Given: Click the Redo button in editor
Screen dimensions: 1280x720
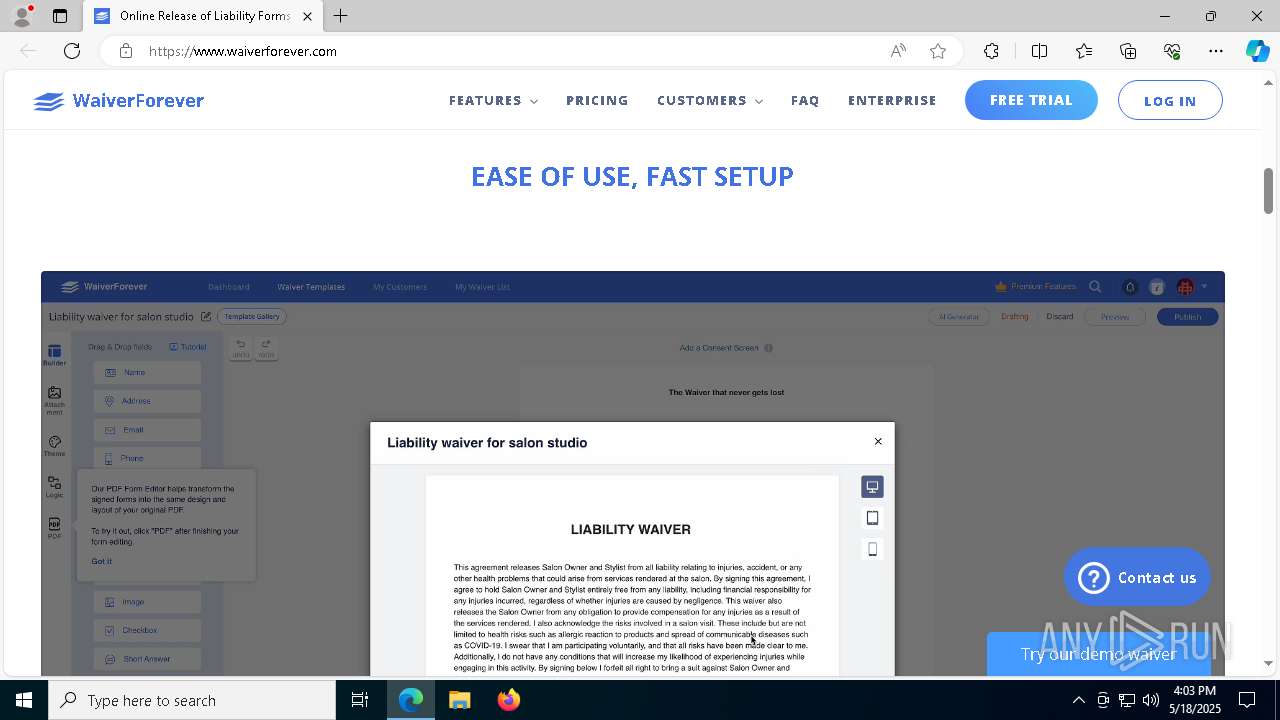Looking at the screenshot, I should tap(266, 348).
